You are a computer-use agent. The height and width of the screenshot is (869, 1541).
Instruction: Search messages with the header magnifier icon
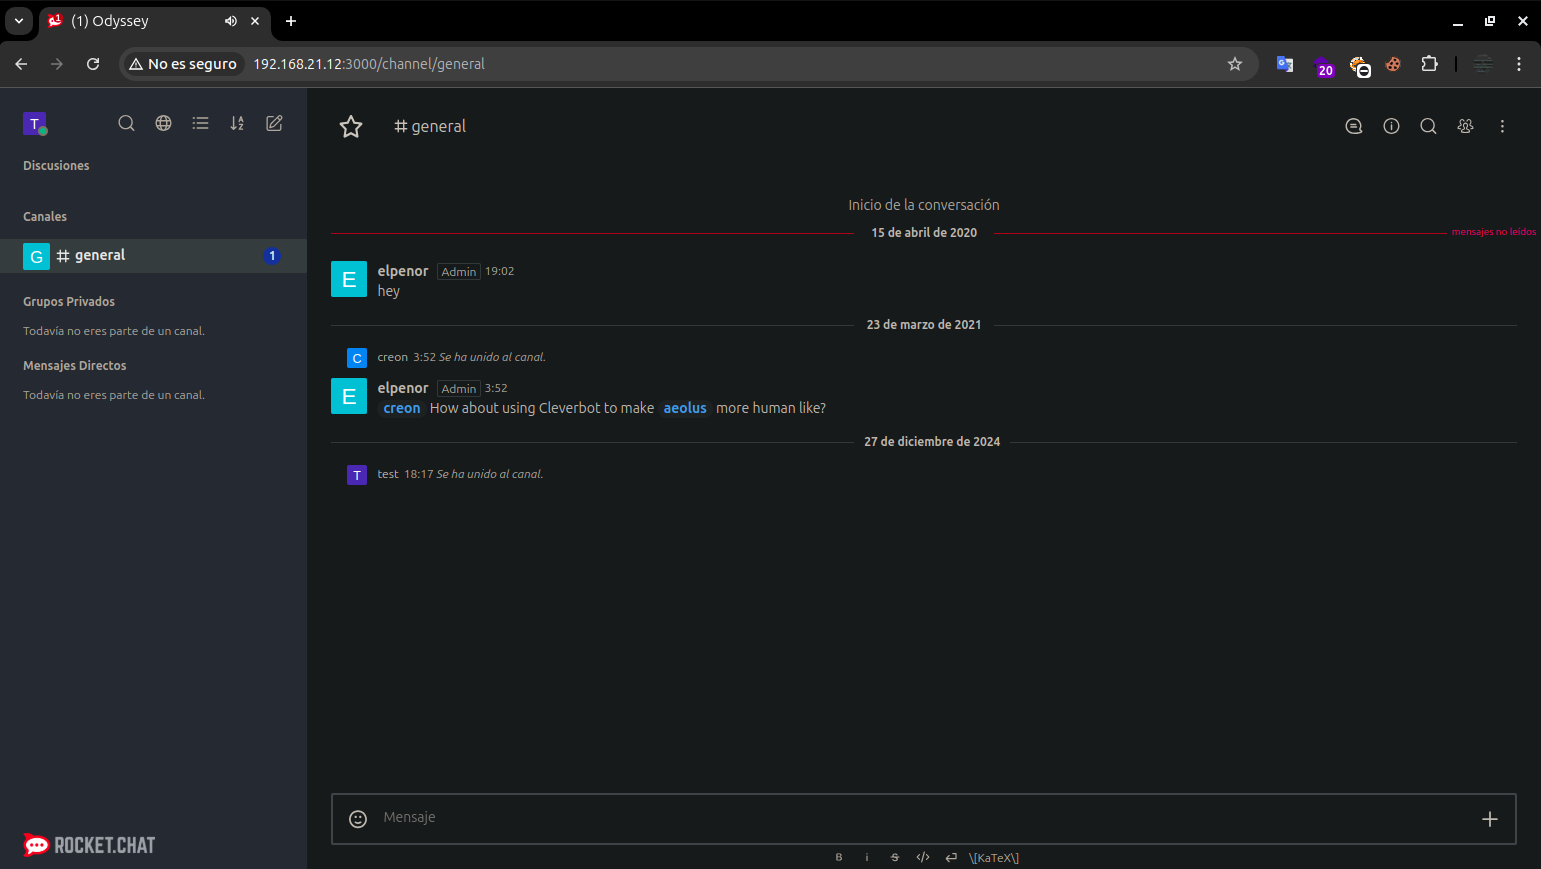(x=1428, y=126)
